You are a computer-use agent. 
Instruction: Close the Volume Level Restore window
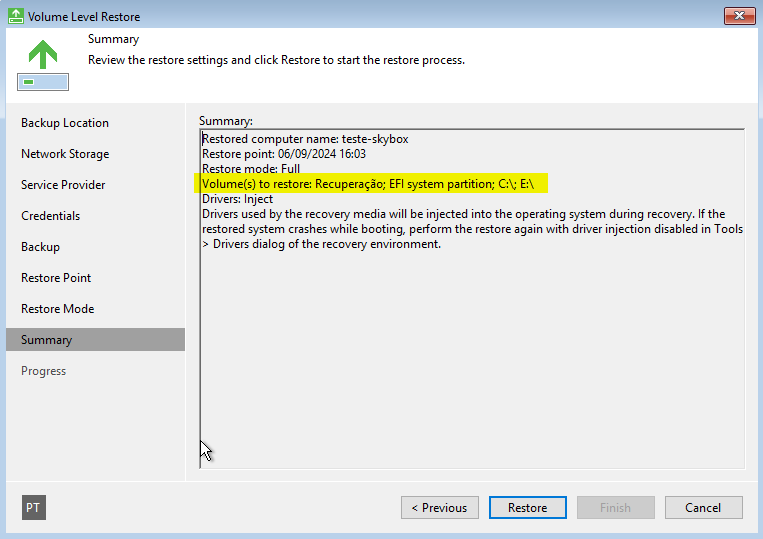click(739, 16)
